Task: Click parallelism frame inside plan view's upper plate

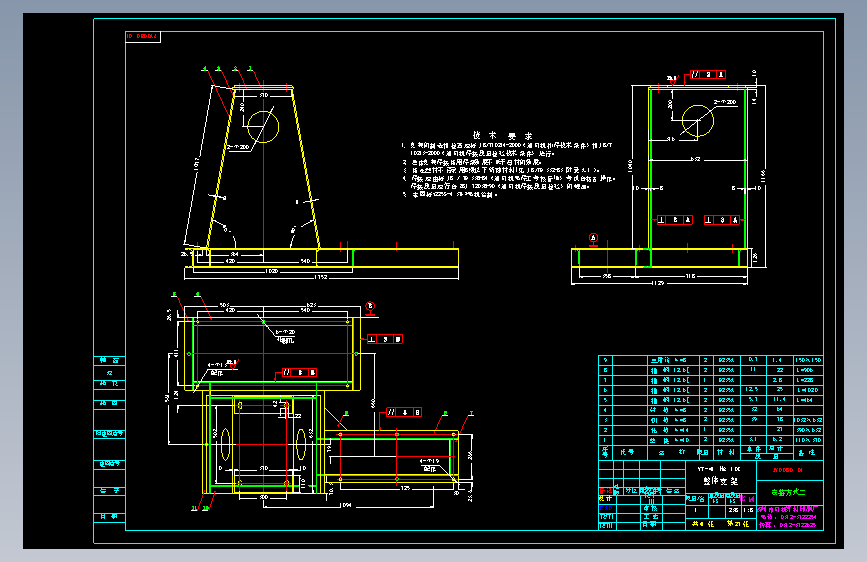Action: pos(299,372)
